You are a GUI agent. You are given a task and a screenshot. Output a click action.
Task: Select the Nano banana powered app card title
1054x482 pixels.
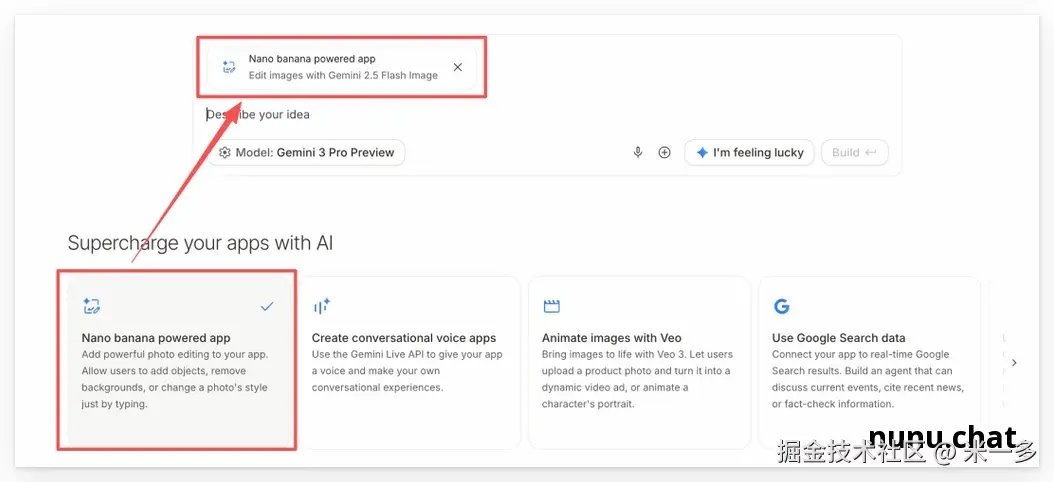pos(156,338)
